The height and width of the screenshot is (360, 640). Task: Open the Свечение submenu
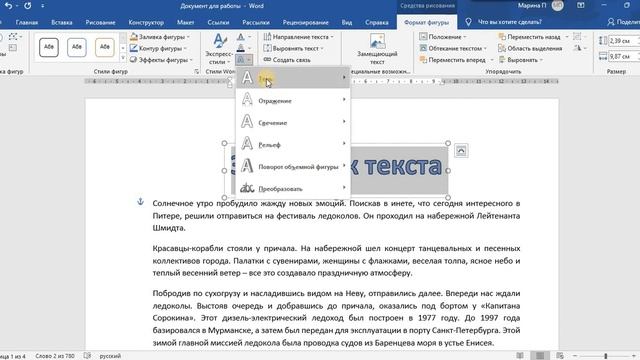point(293,122)
